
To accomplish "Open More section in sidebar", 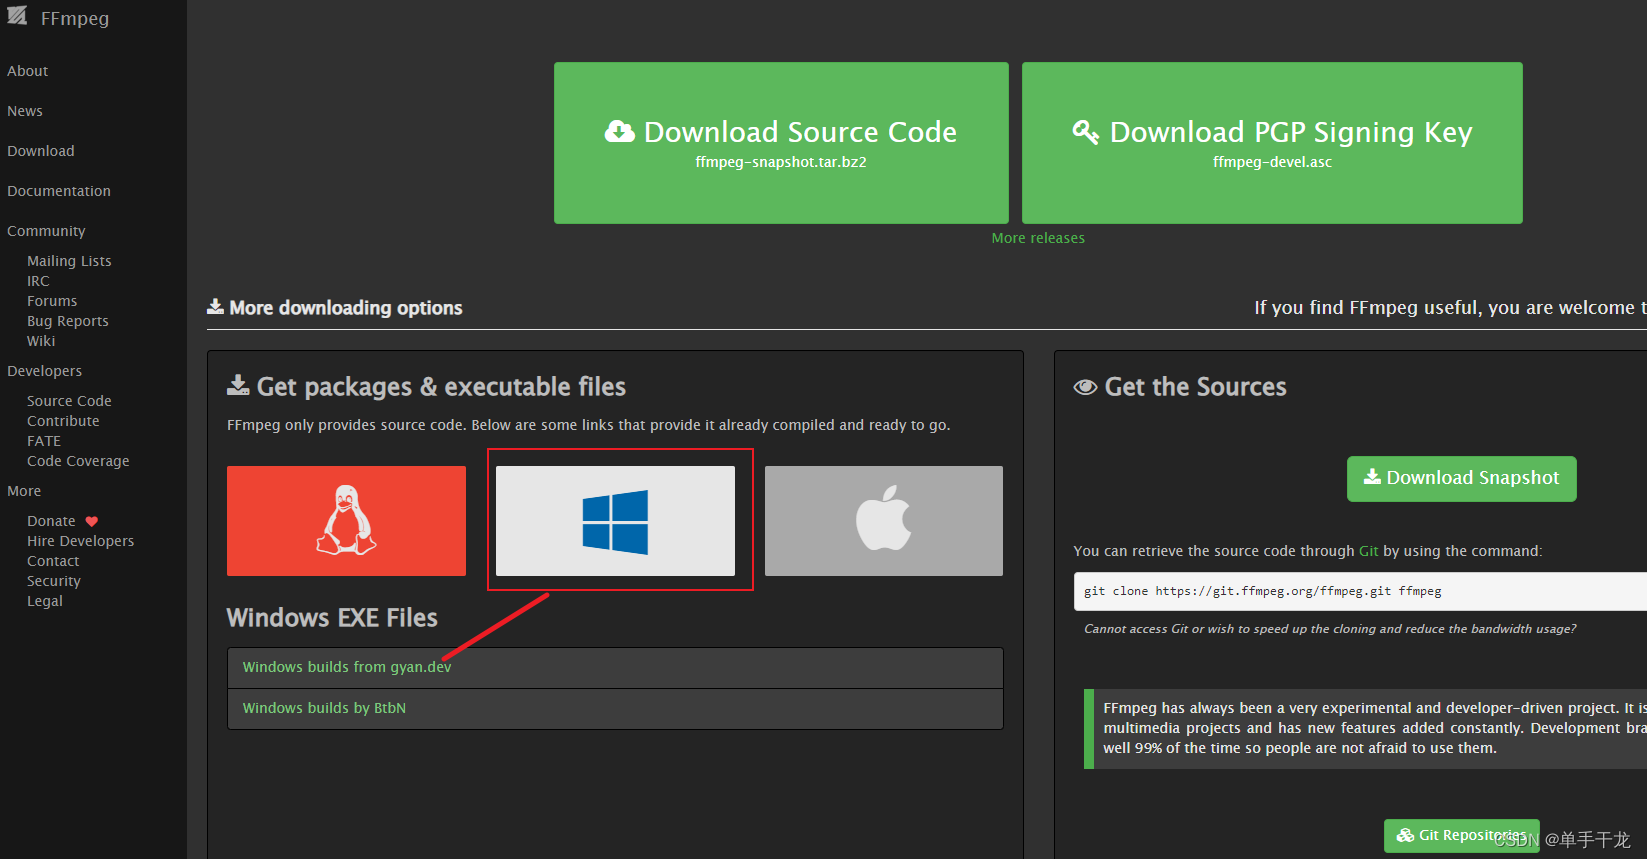I will 24,491.
